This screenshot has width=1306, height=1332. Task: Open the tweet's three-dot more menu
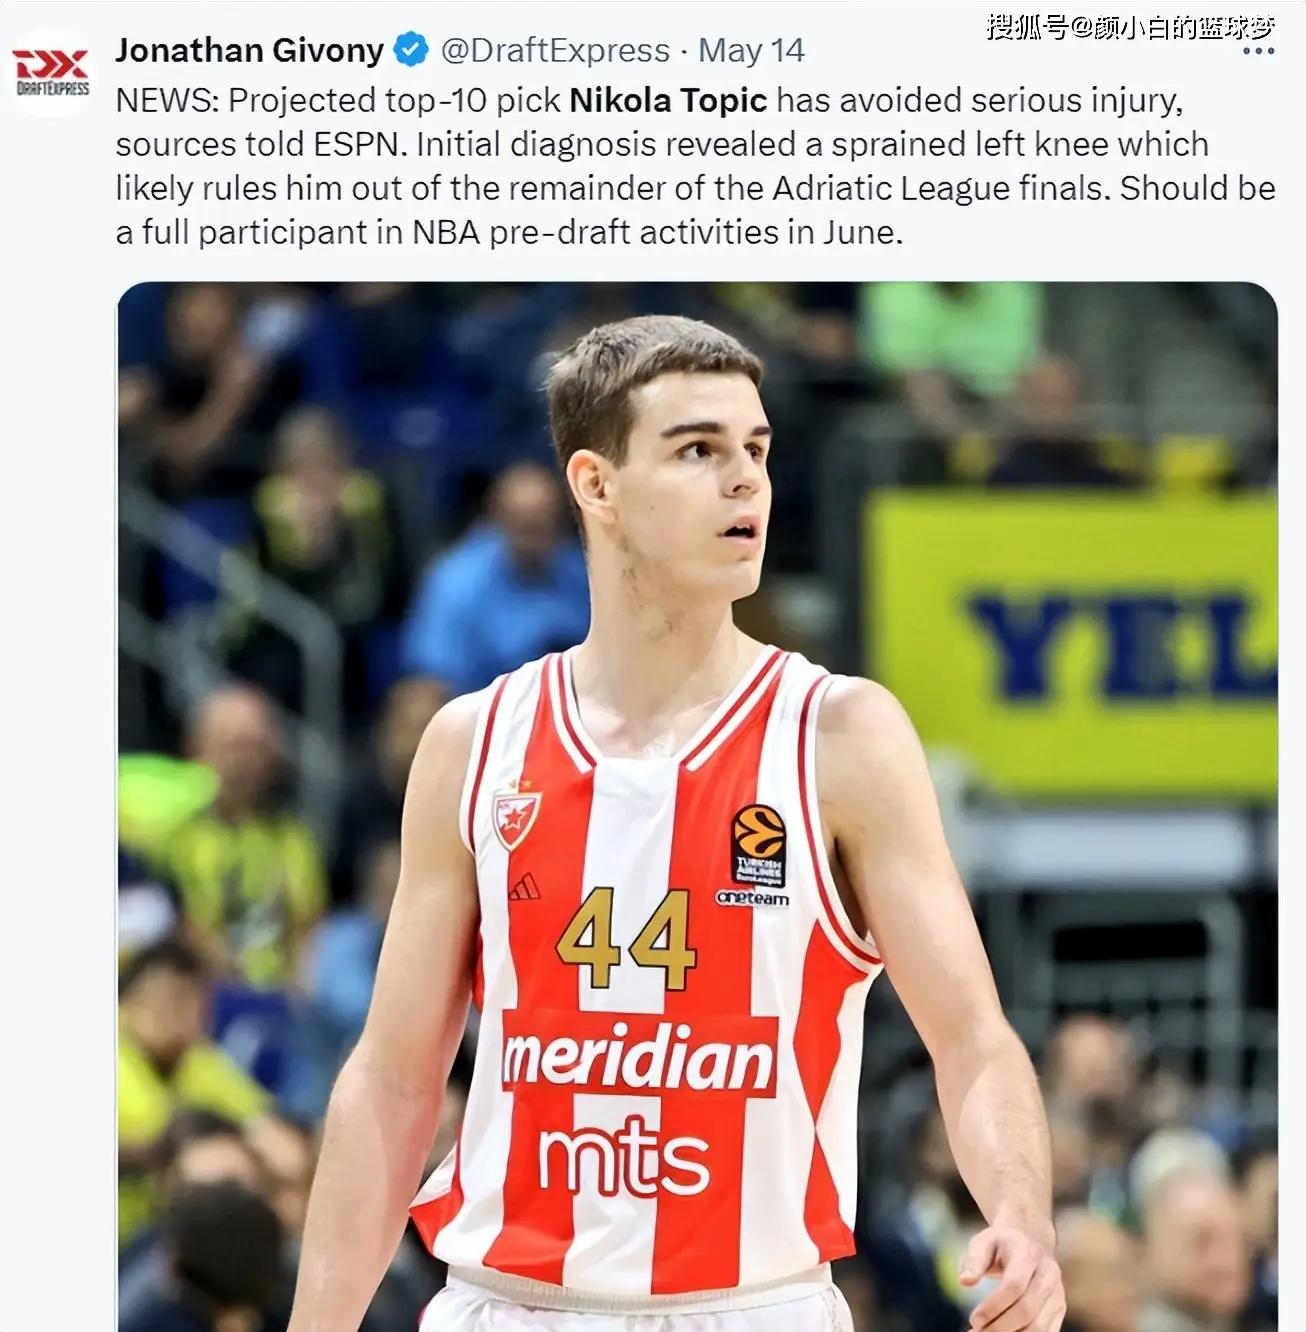coord(1257,51)
